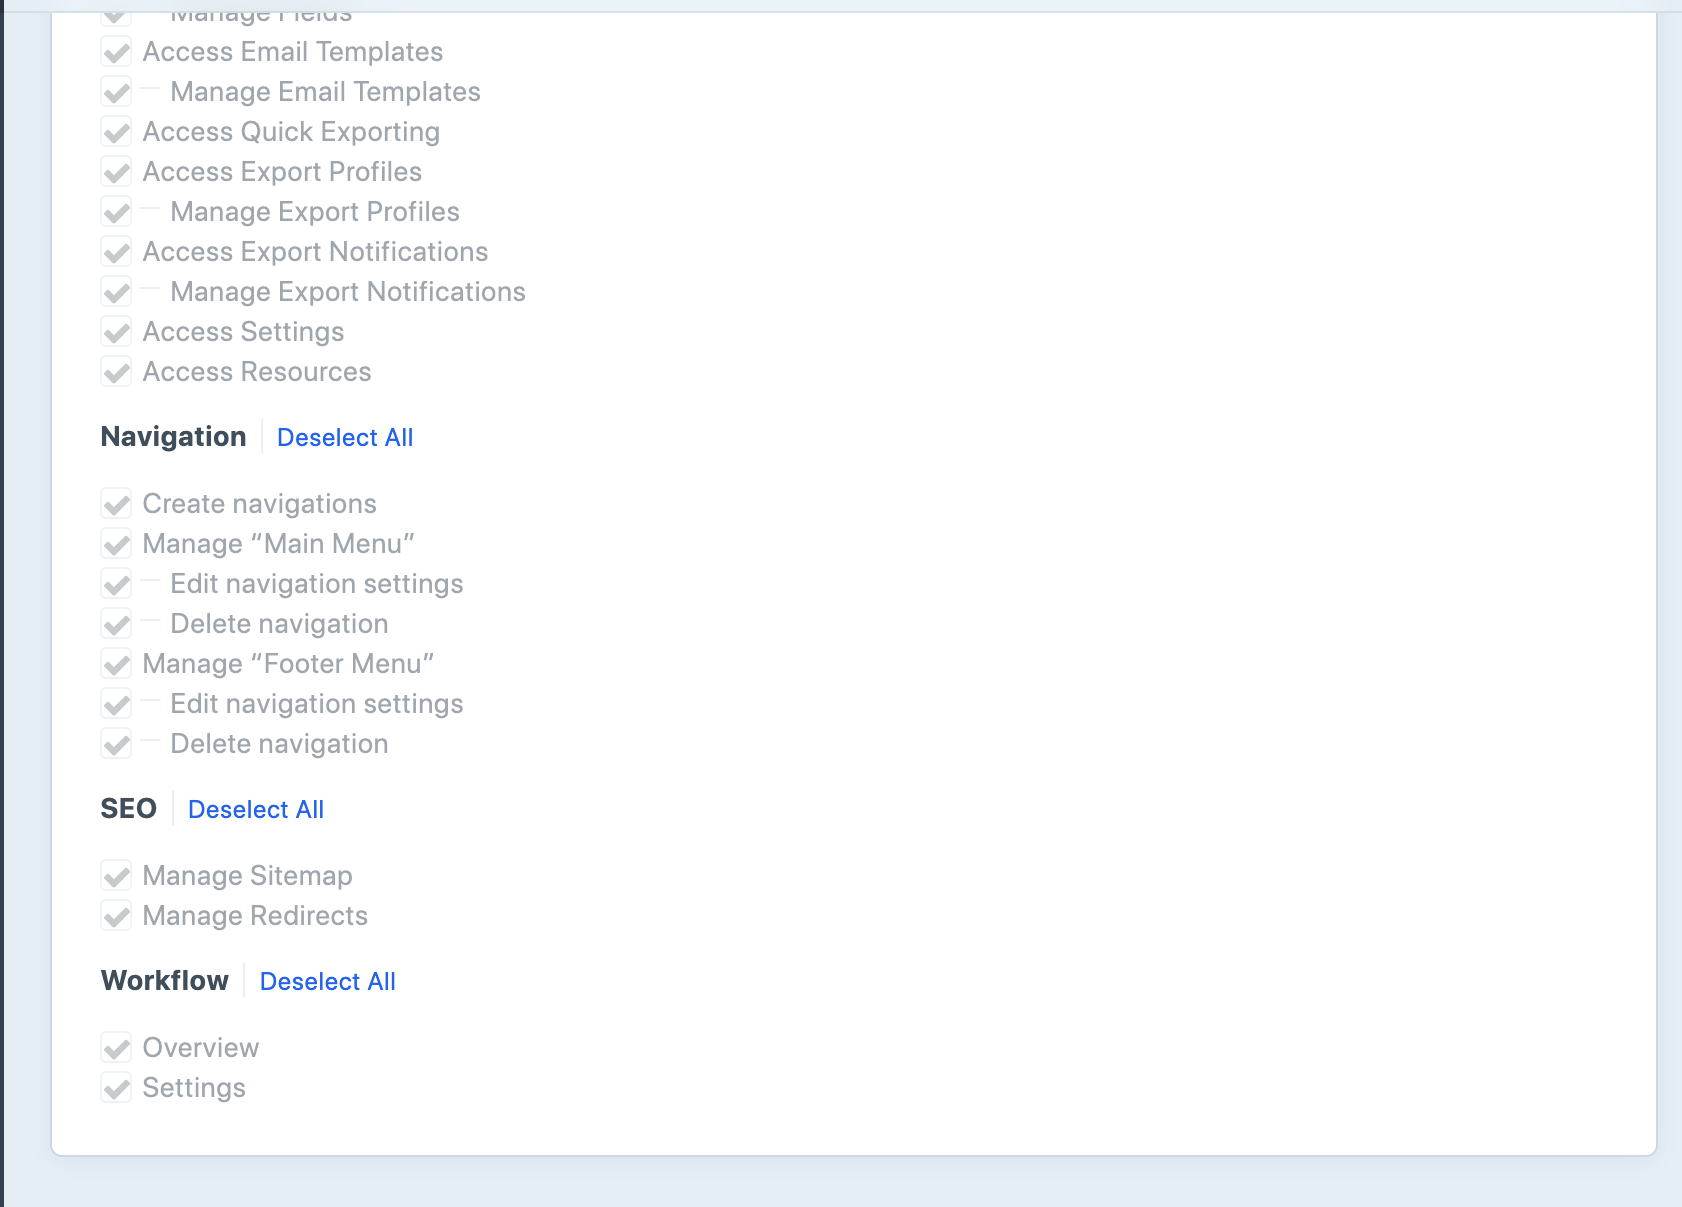Image resolution: width=1682 pixels, height=1207 pixels.
Task: Toggle the Manage Export Profiles permission
Action: [116, 212]
